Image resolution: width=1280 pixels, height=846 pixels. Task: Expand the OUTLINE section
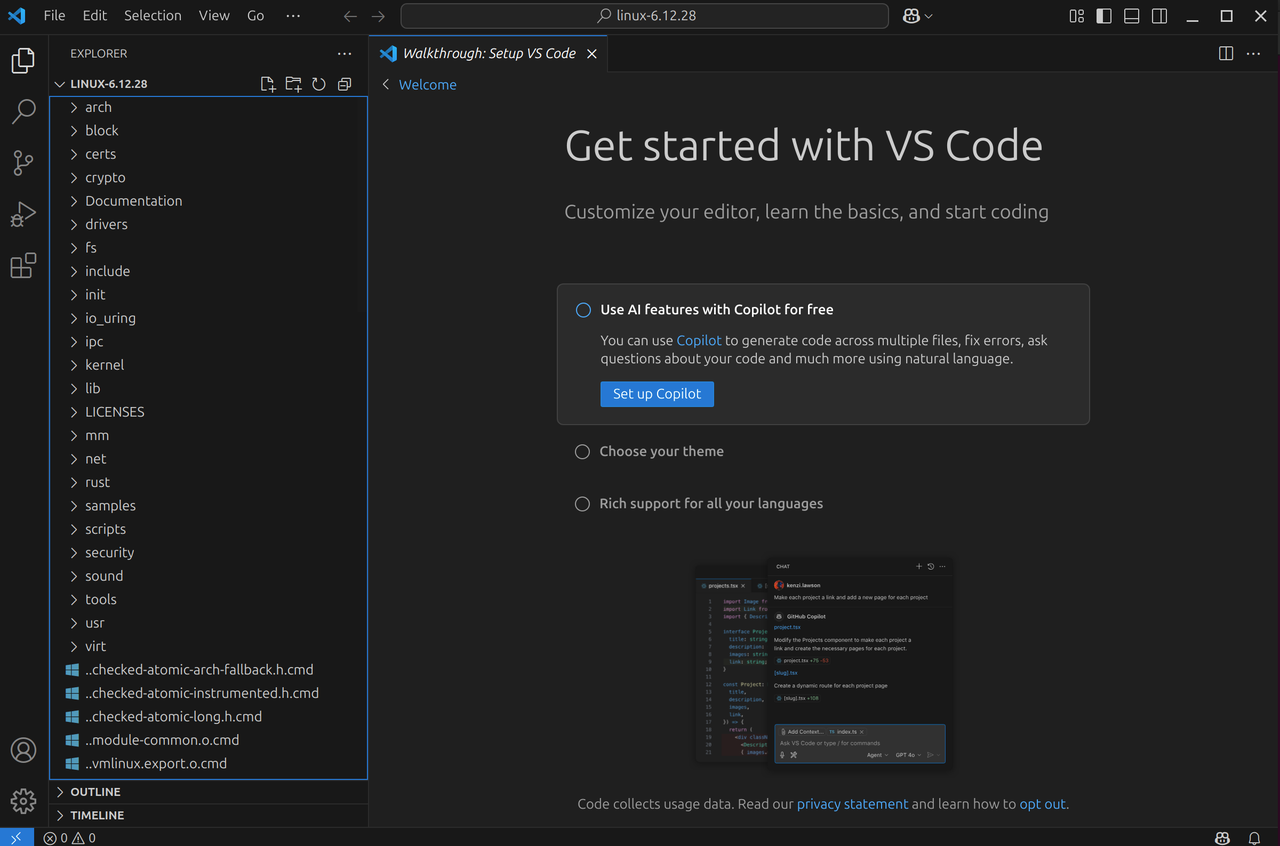tap(208, 792)
